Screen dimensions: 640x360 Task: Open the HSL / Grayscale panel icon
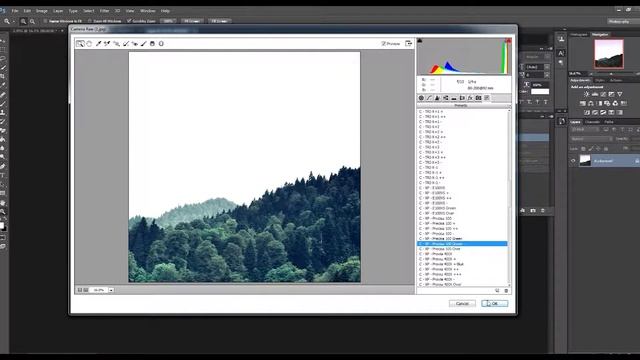pyautogui.click(x=446, y=98)
